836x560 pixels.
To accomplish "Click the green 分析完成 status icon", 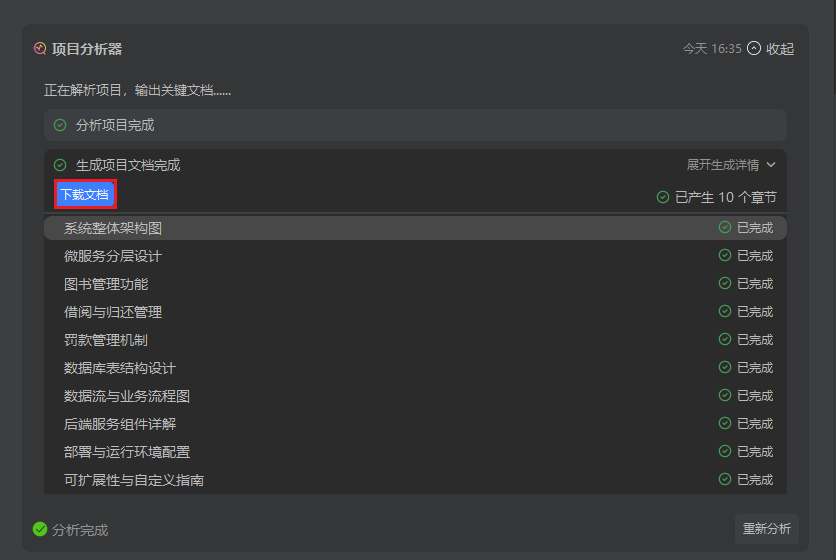I will (40, 529).
